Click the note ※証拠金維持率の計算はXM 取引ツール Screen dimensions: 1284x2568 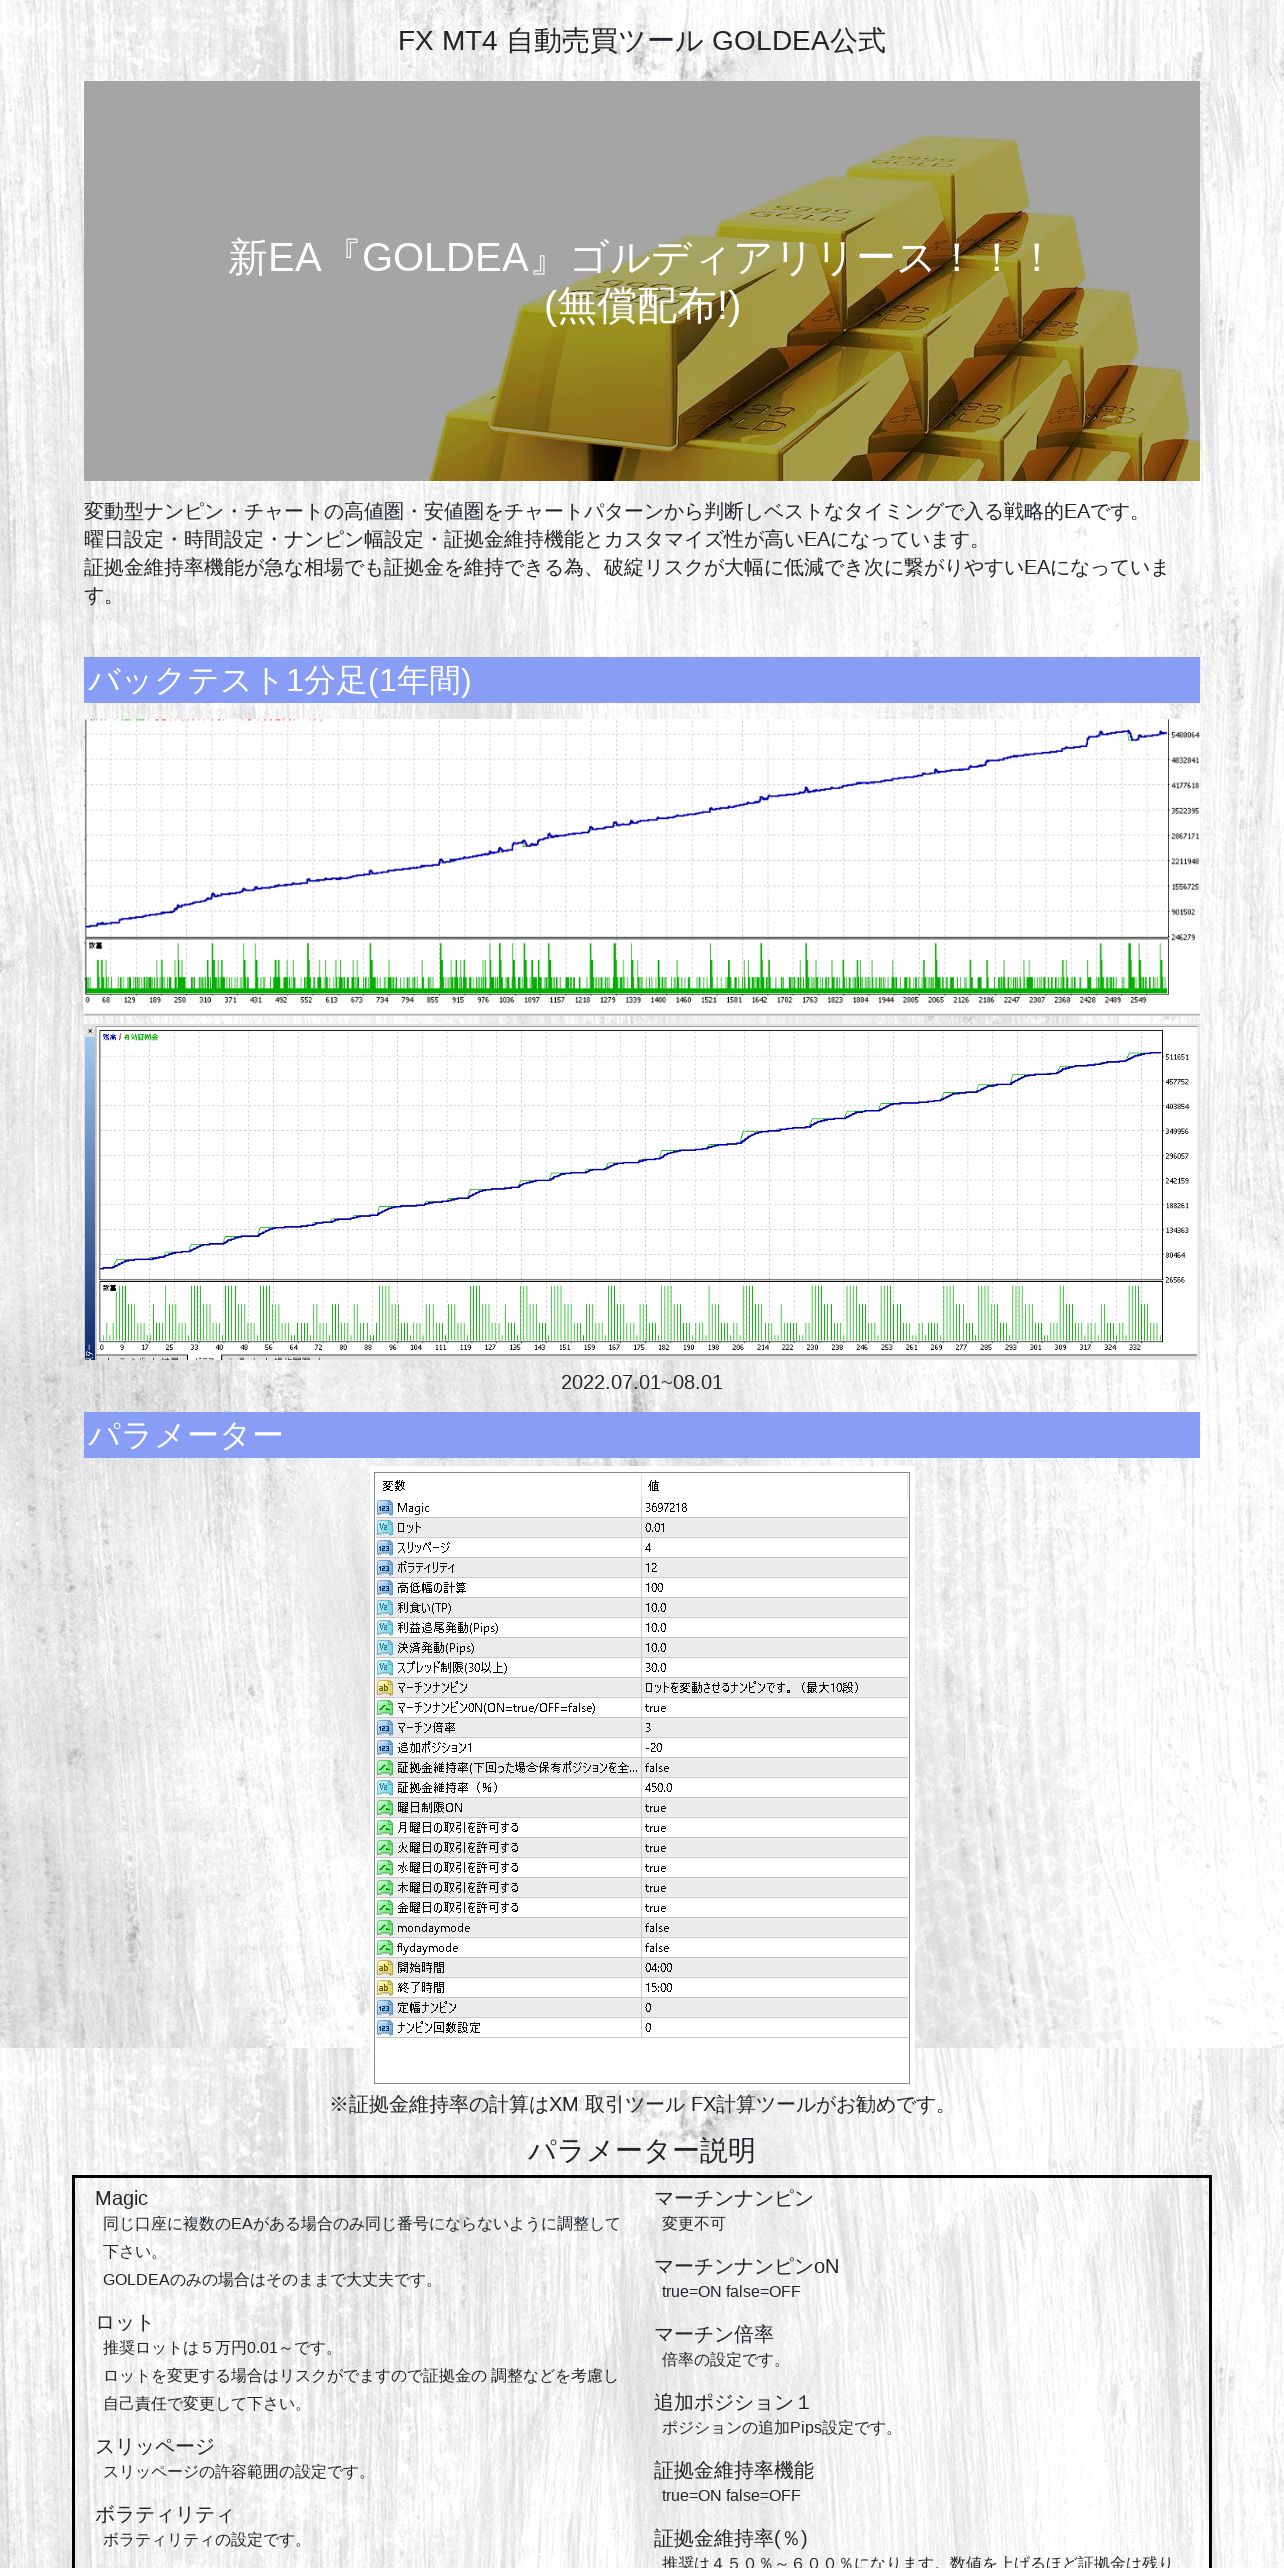tap(641, 2104)
